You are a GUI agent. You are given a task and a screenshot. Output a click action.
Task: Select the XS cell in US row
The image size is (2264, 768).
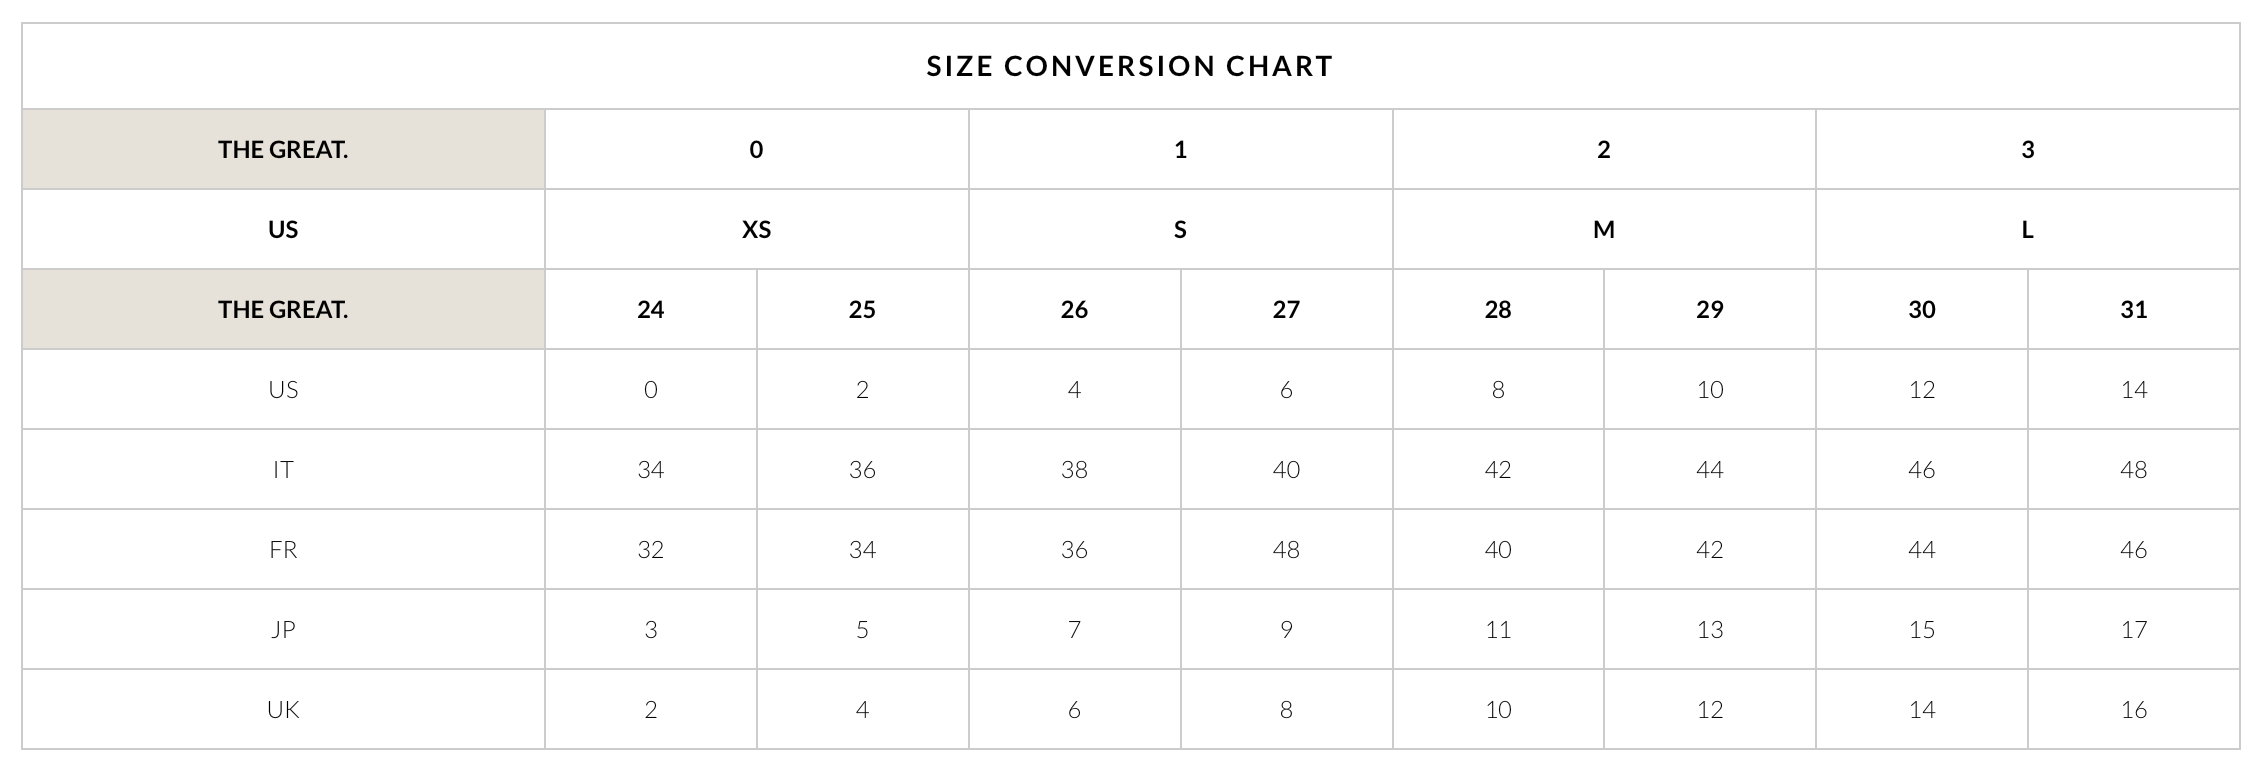(x=756, y=229)
